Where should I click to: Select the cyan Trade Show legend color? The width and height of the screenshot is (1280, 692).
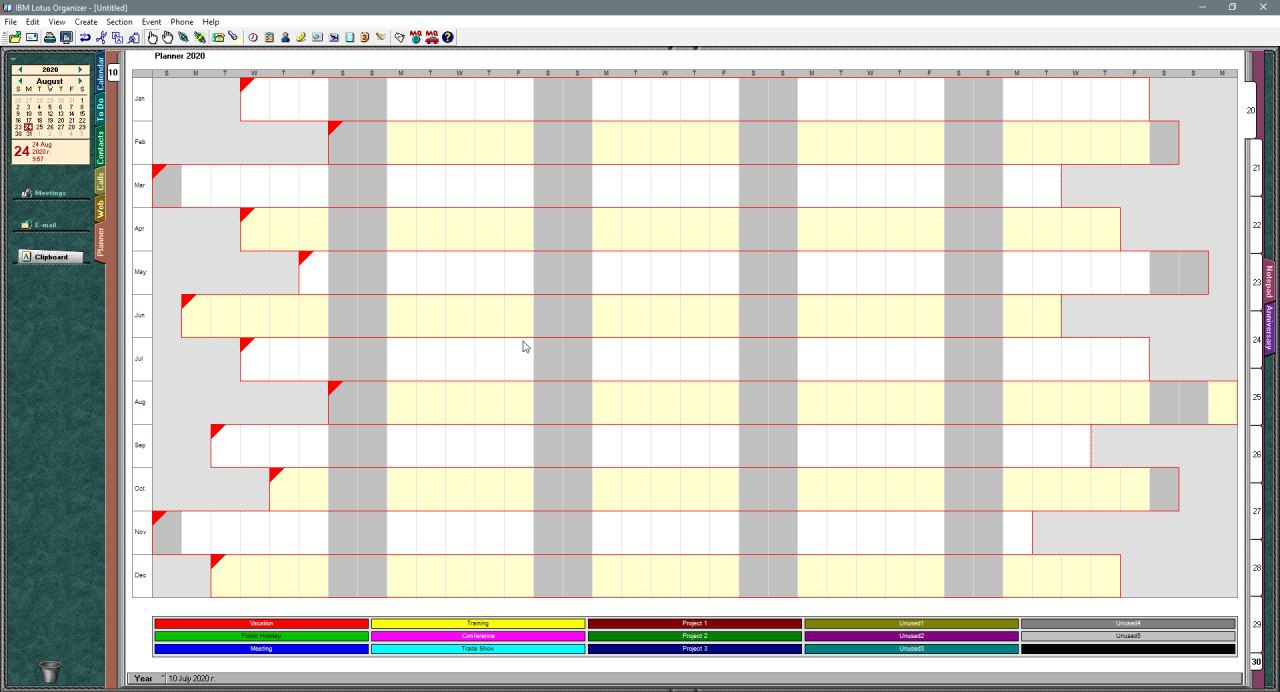[x=478, y=649]
